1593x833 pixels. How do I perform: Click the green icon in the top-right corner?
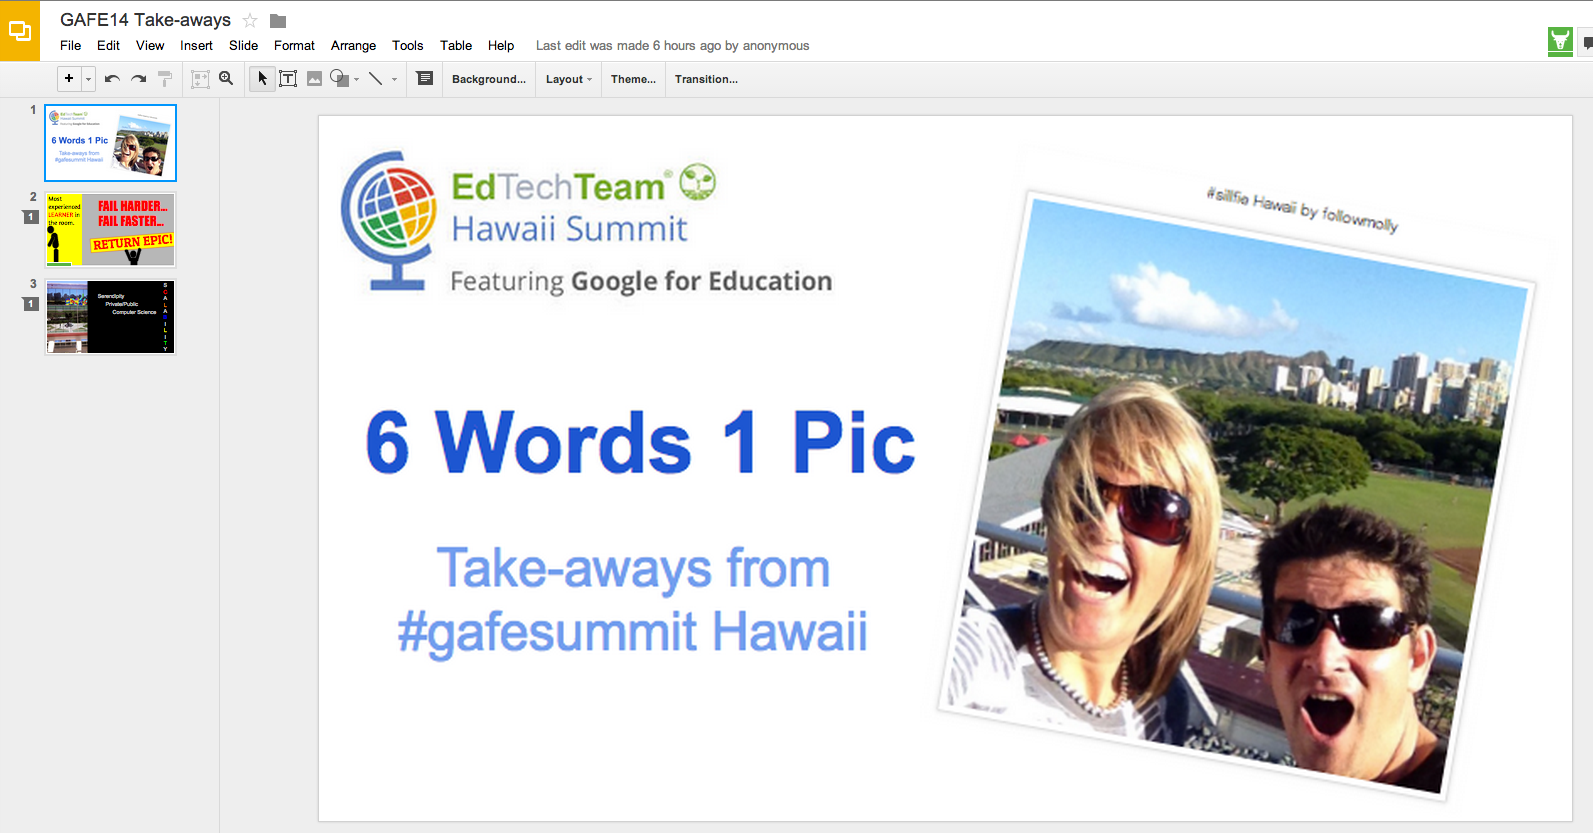coord(1560,42)
